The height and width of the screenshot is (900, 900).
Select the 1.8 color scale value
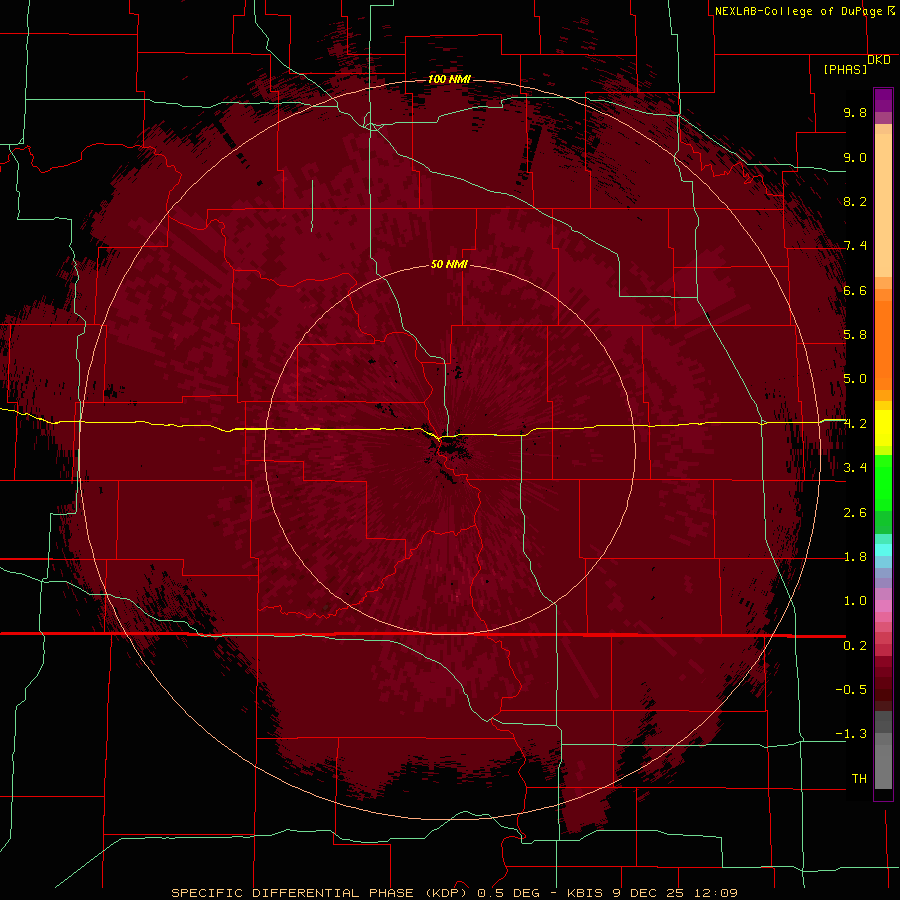[855, 557]
